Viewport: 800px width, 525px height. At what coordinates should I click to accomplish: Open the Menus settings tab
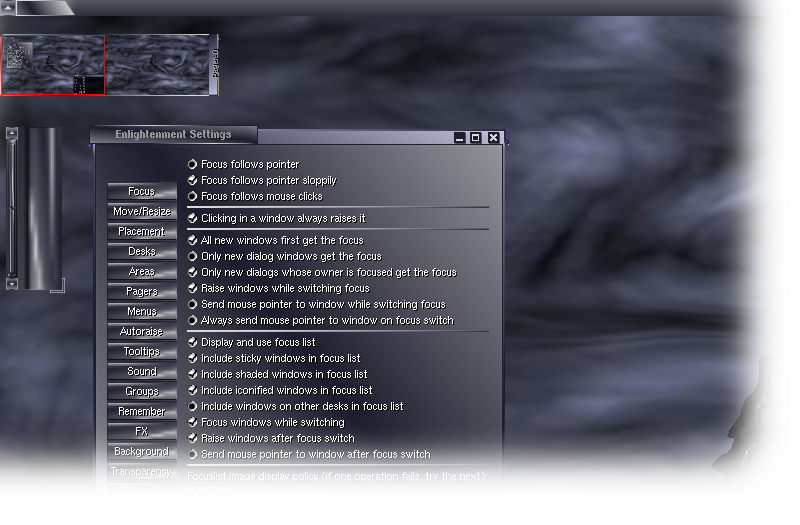click(142, 311)
